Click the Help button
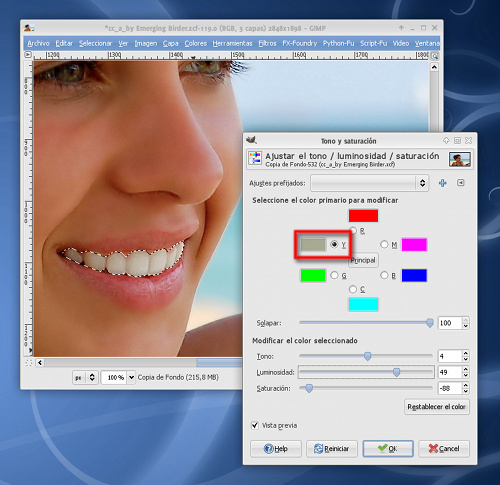 pyautogui.click(x=276, y=449)
